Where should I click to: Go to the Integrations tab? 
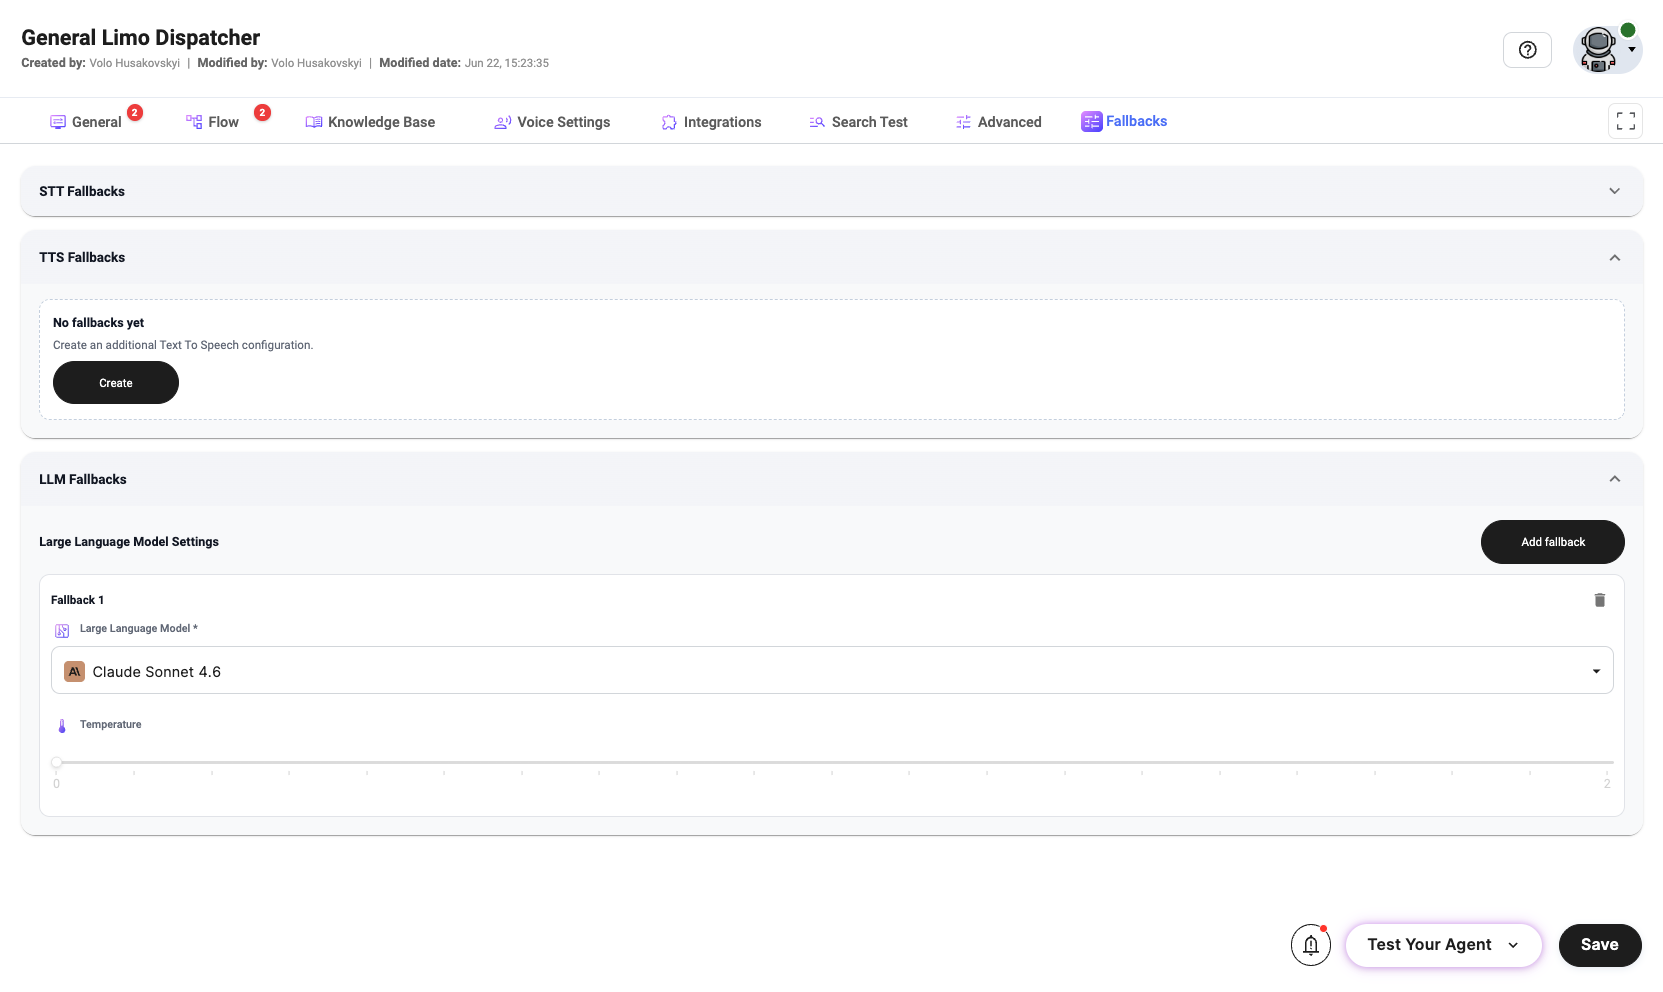pyautogui.click(x=711, y=122)
